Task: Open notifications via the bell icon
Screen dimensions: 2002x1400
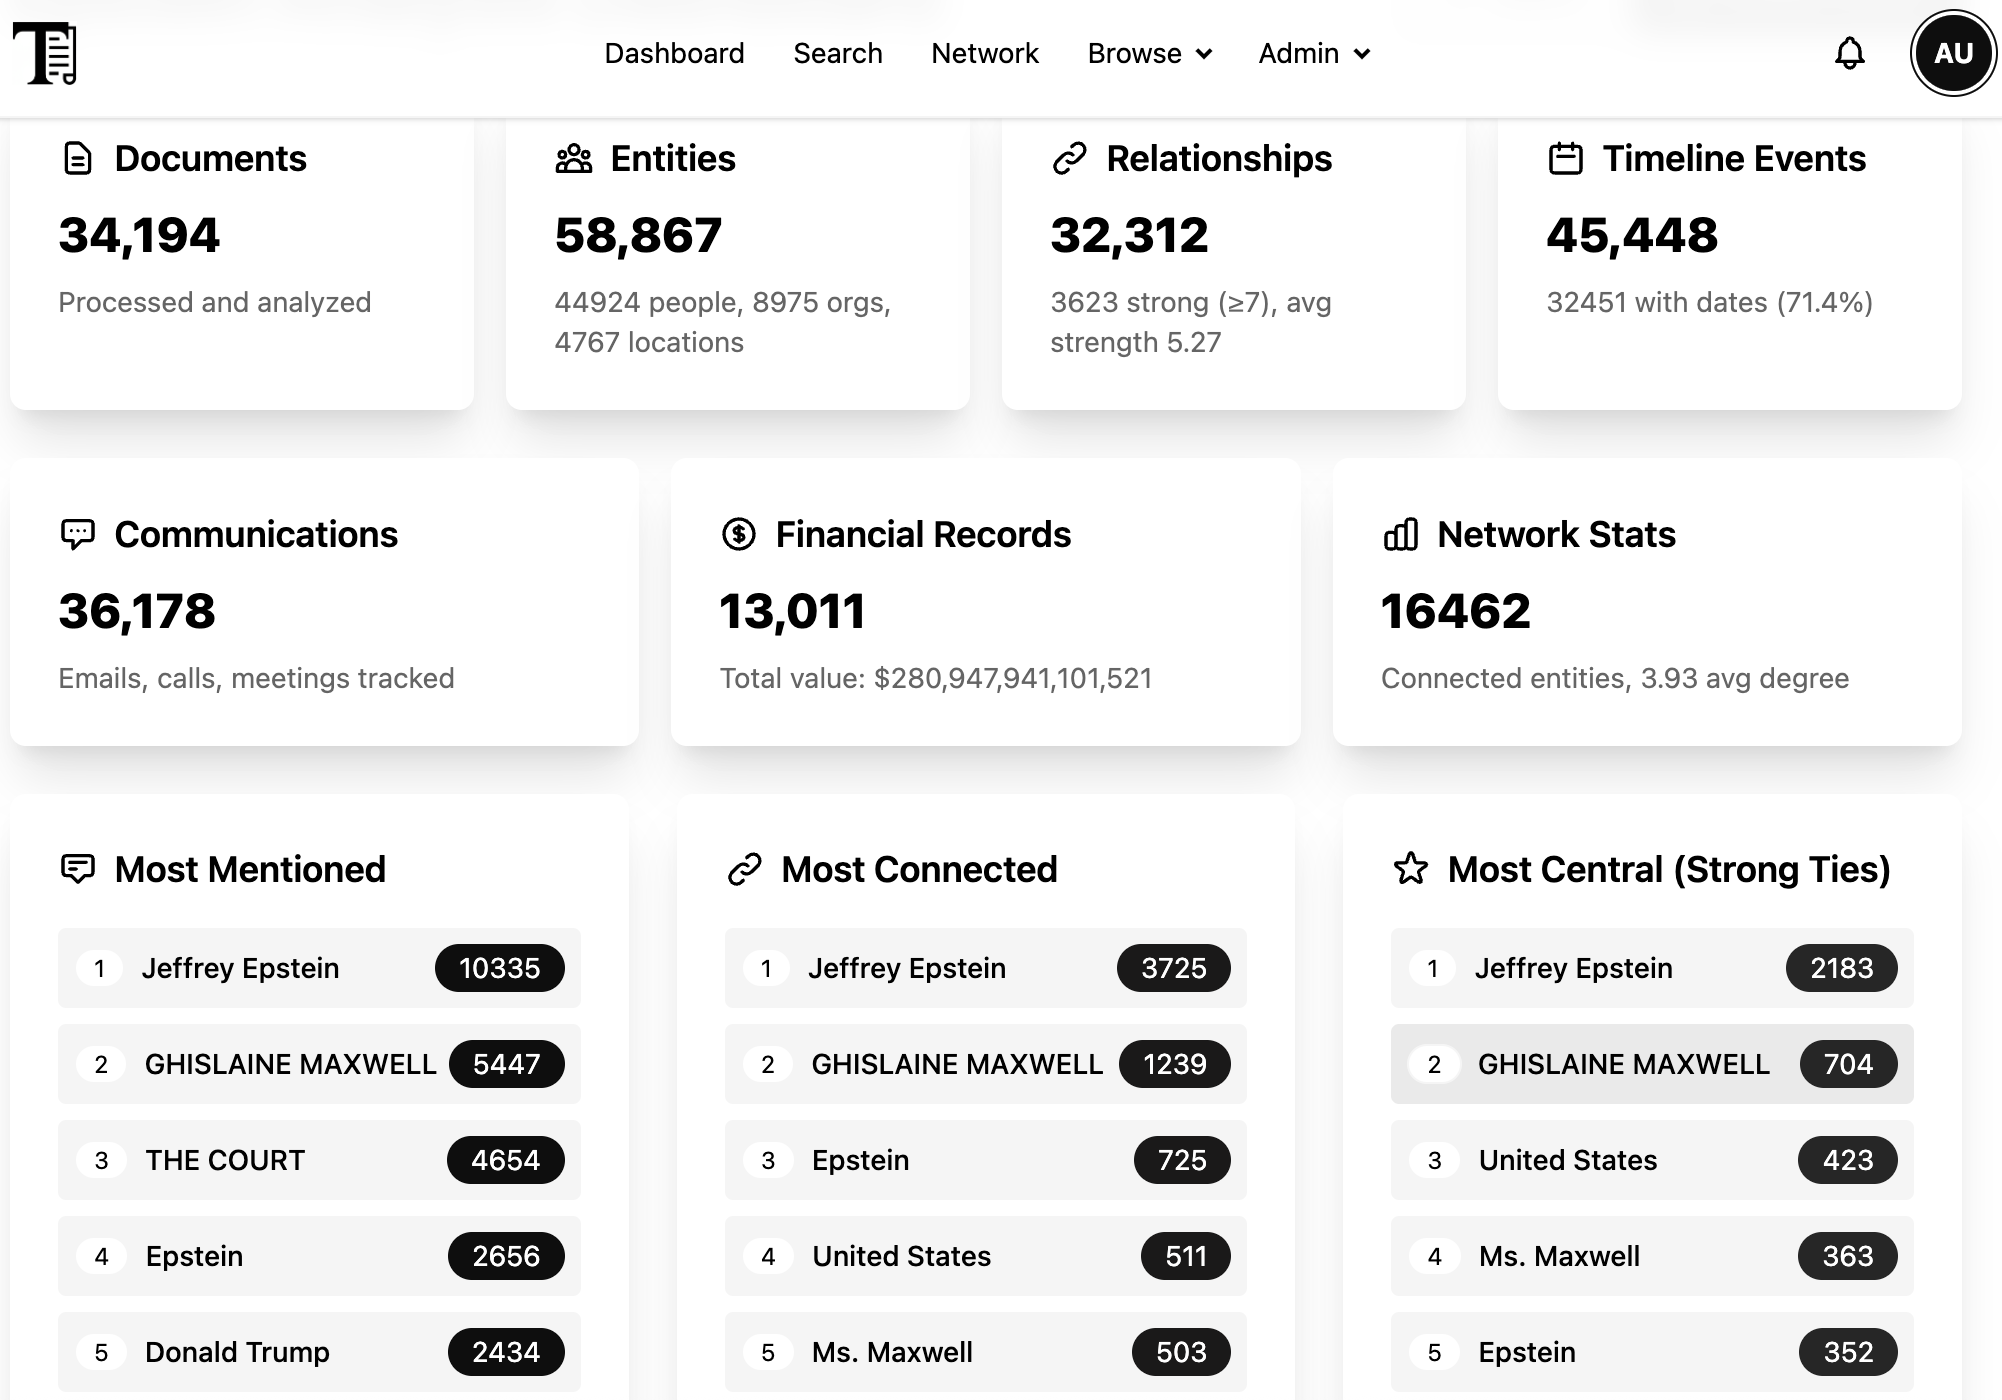Action: click(1849, 53)
